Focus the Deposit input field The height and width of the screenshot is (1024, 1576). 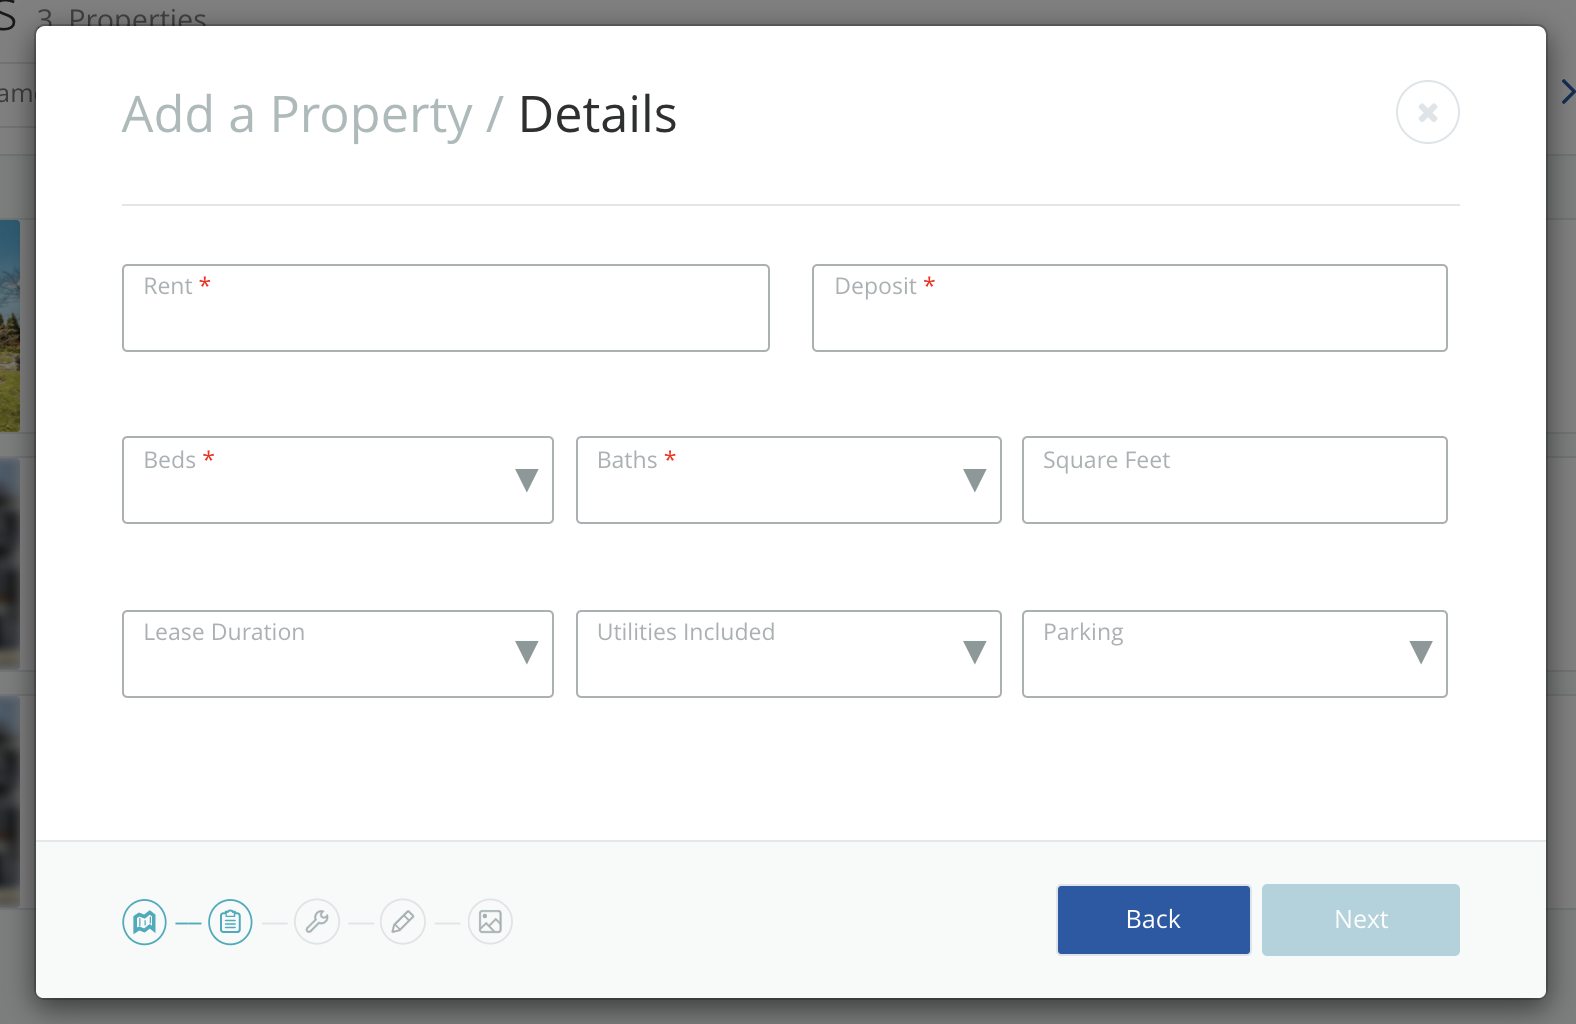click(1129, 308)
